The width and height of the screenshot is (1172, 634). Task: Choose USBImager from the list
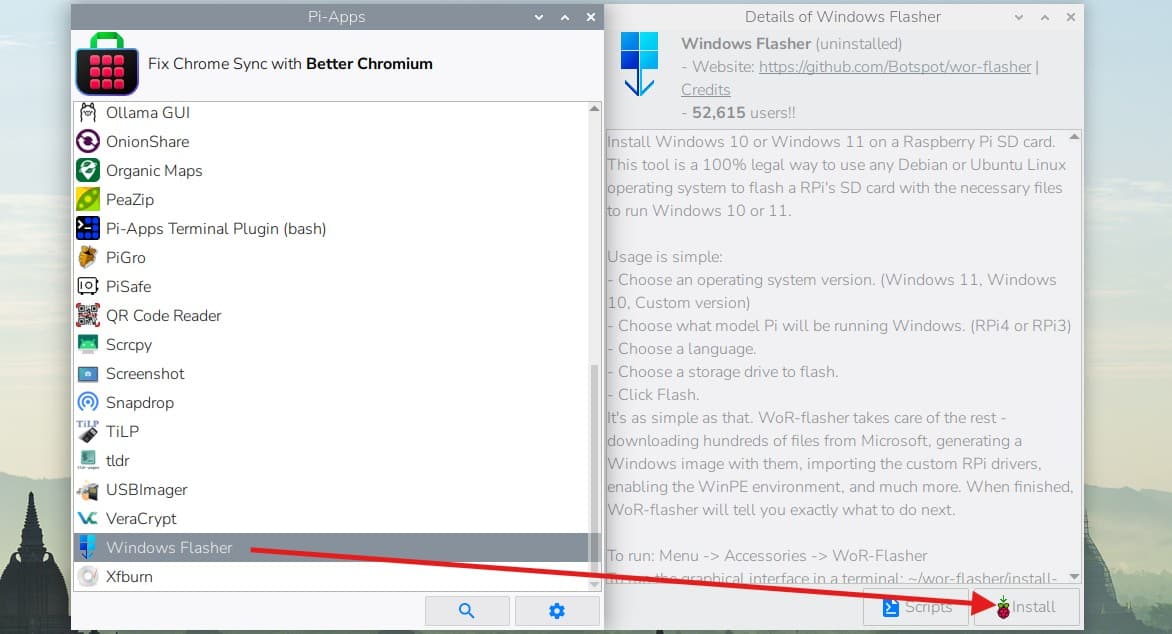pyautogui.click(x=146, y=489)
